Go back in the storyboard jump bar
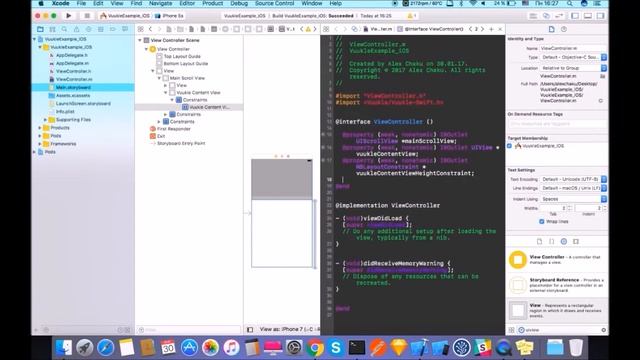The width and height of the screenshot is (640, 360). tap(150, 29)
